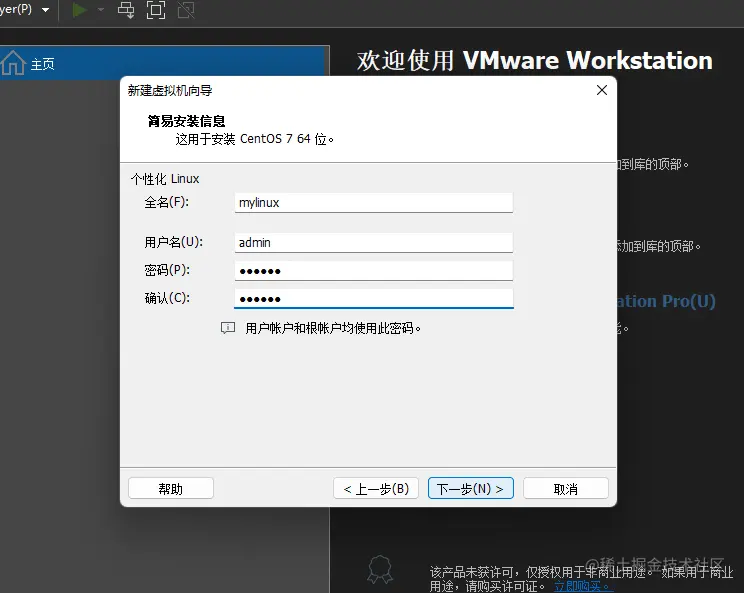Click the 简易安装信息 heading text
This screenshot has width=744, height=593.
click(186, 121)
